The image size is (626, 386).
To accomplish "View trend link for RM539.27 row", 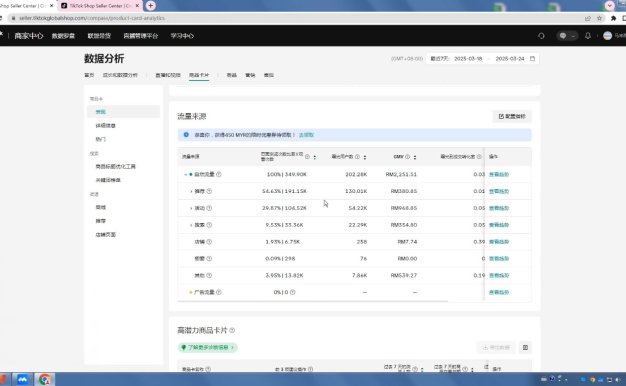I will pos(499,275).
